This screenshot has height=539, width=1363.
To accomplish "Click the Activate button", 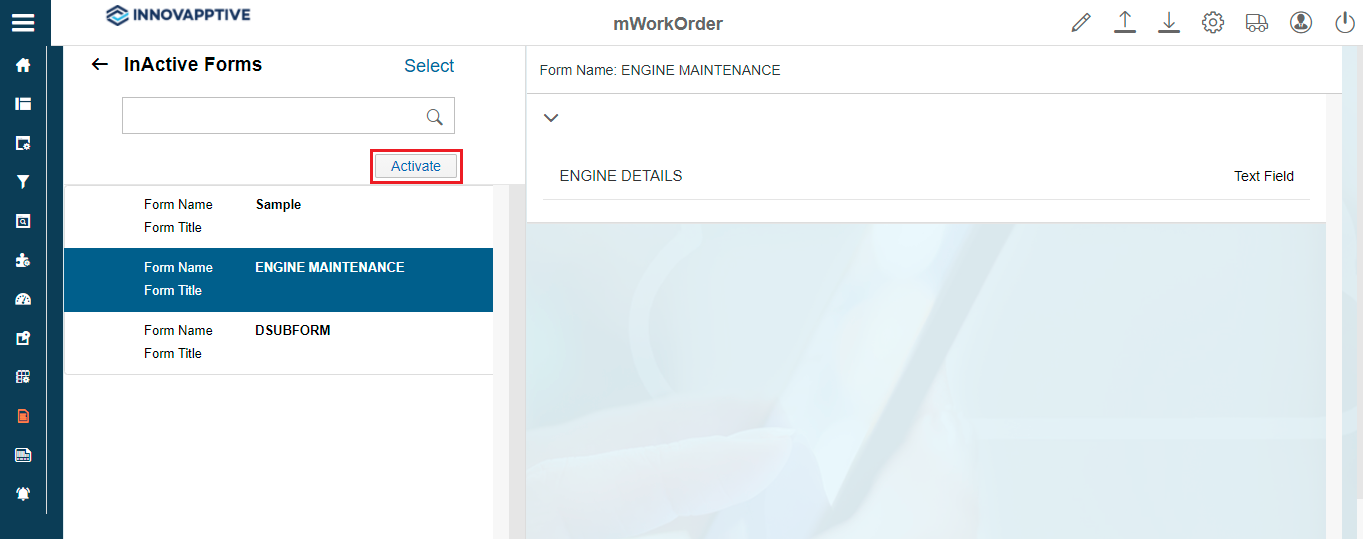I will 416,166.
